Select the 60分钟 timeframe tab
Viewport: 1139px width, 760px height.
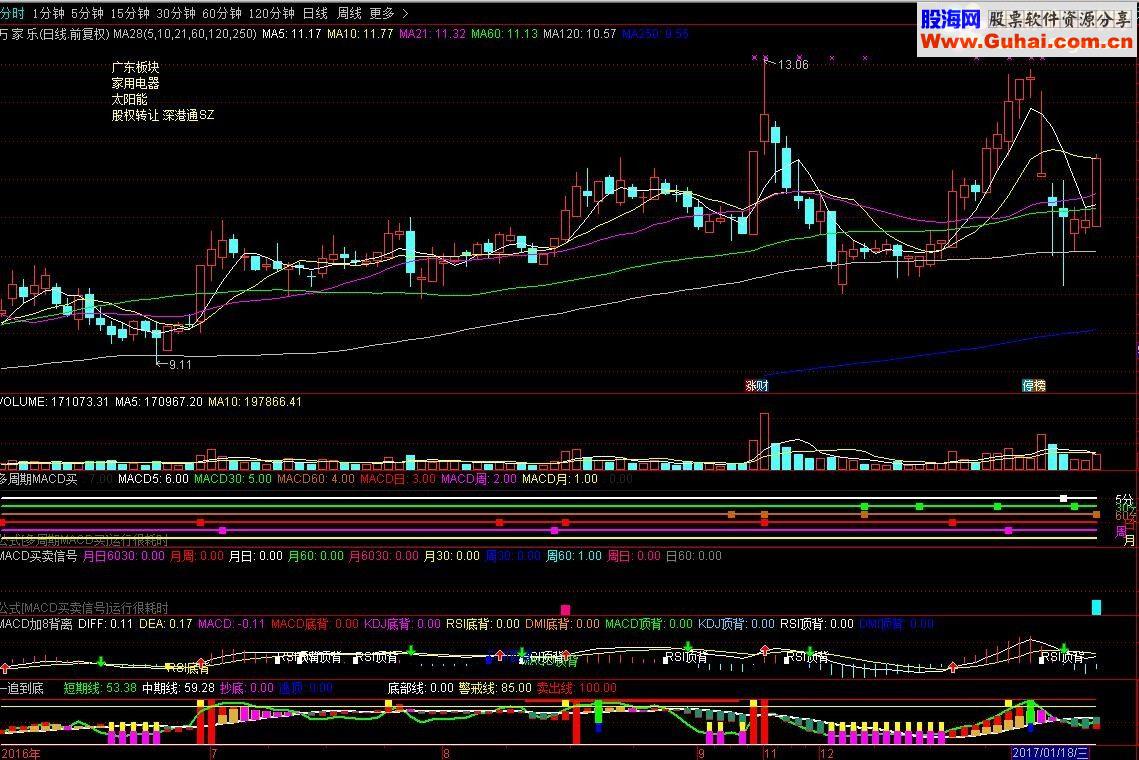pyautogui.click(x=222, y=13)
